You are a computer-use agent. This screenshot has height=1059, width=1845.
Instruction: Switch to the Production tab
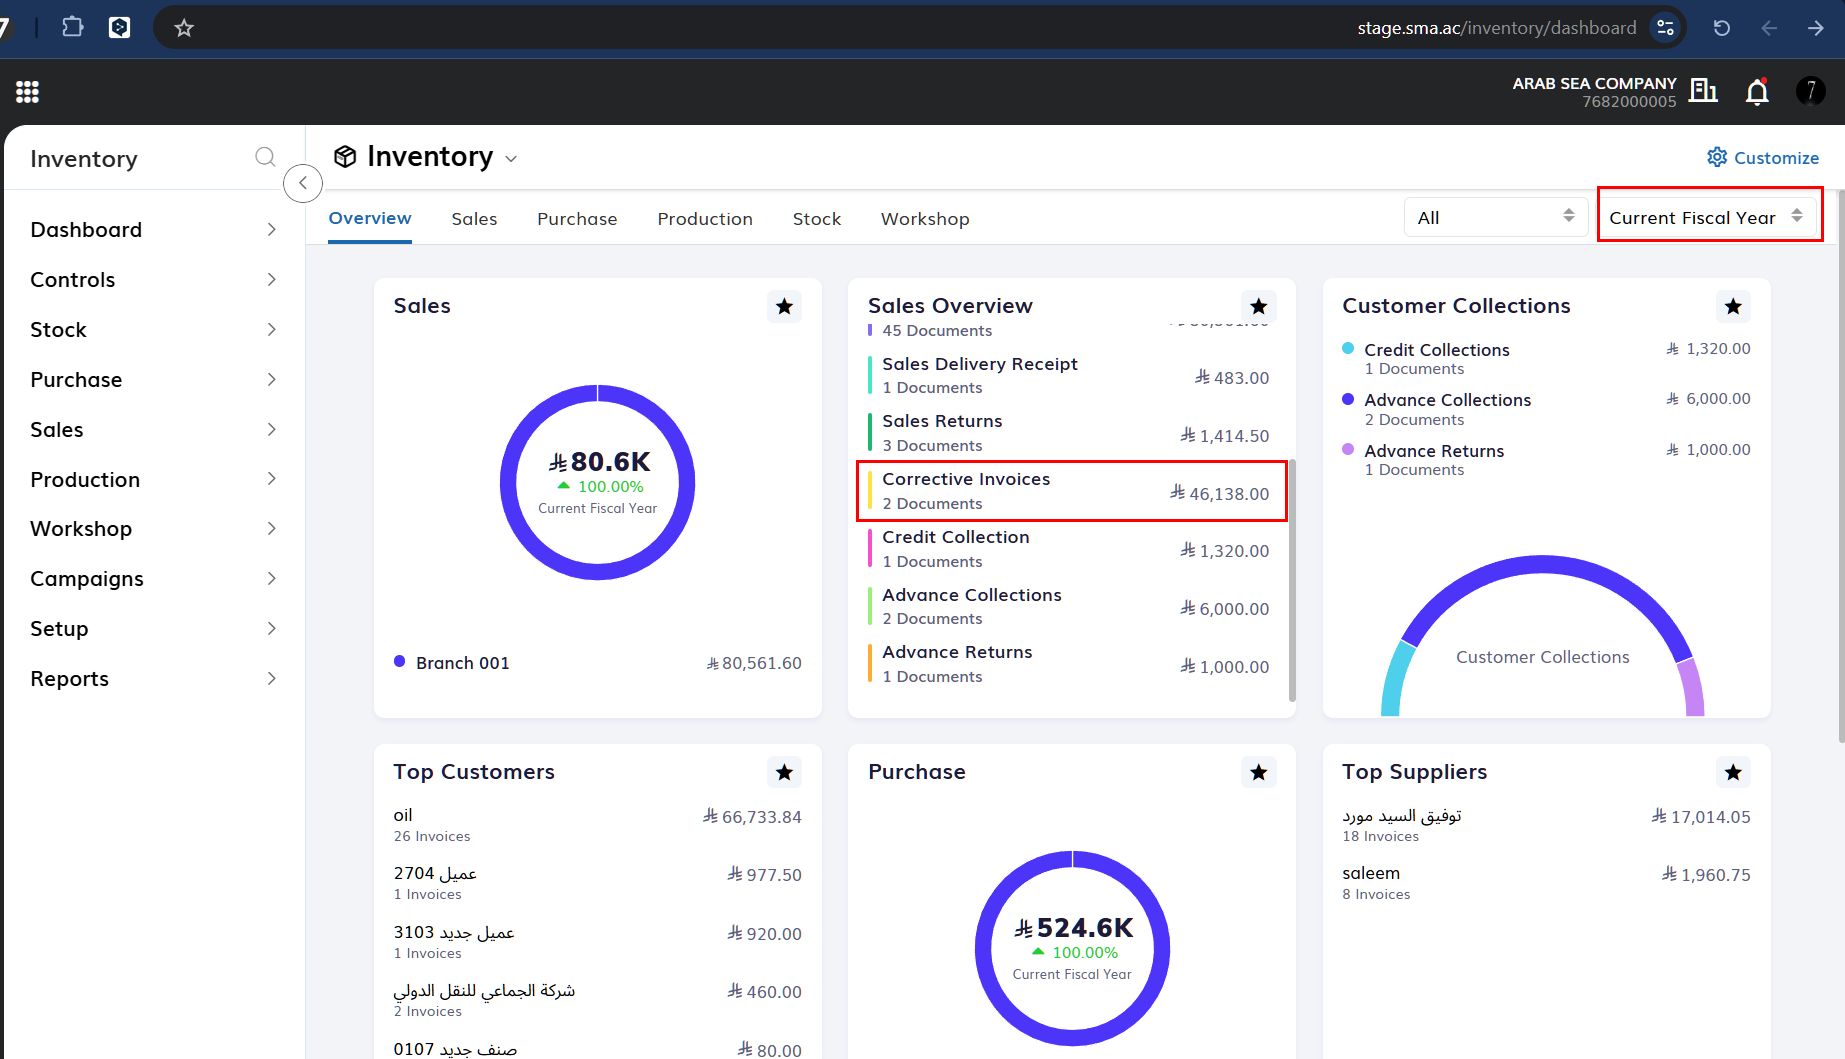click(705, 219)
